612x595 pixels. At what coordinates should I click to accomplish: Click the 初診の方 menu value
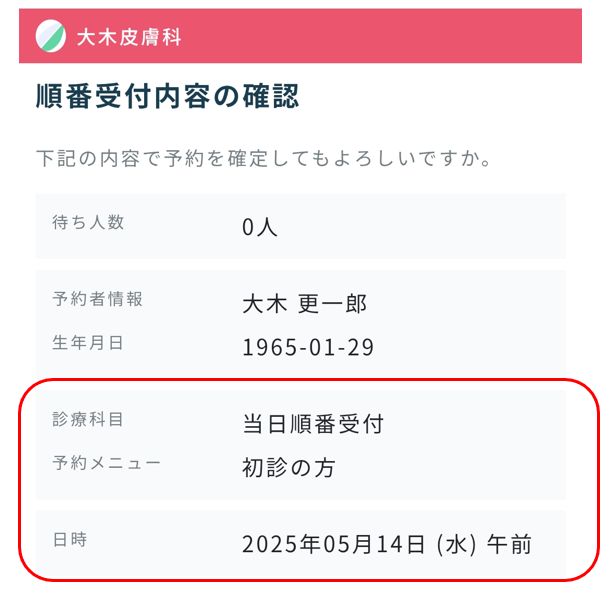click(289, 468)
